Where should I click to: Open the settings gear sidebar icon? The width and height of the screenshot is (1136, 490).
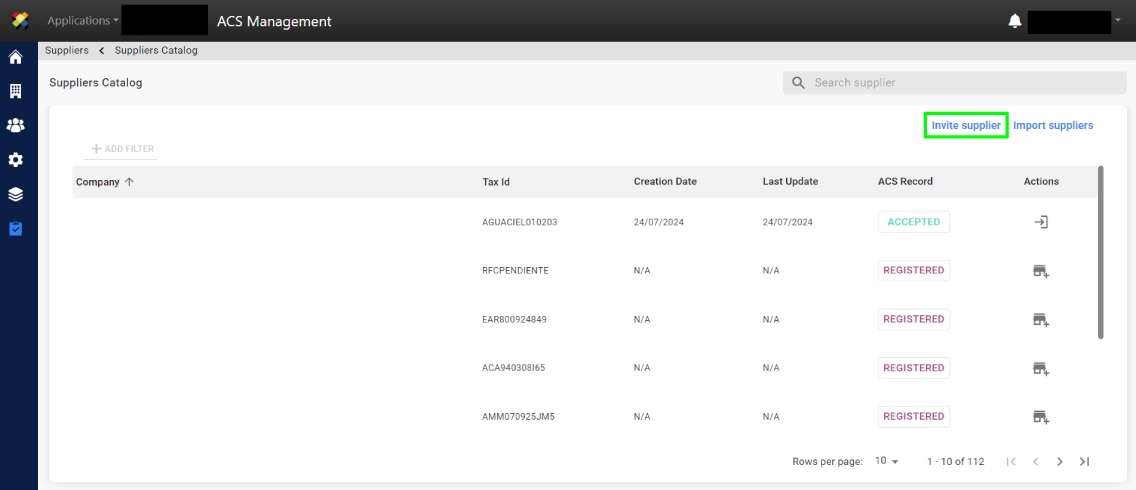(x=15, y=159)
